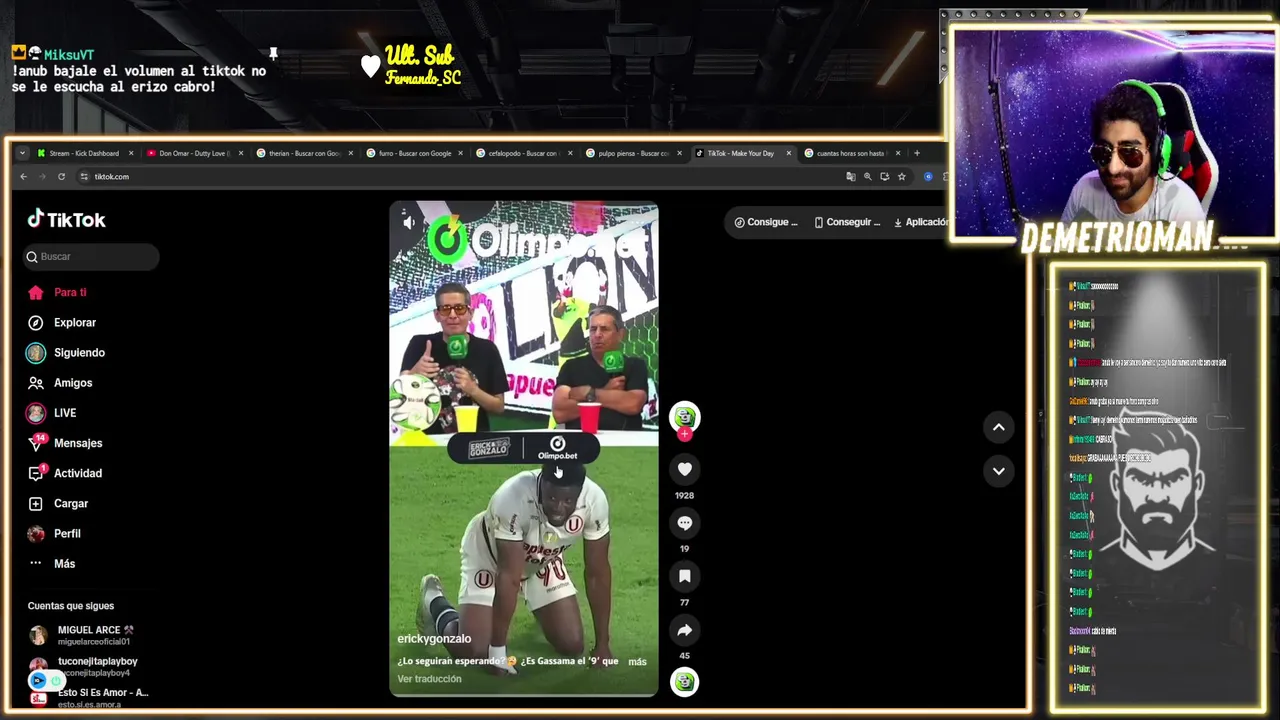Click Conseguir app button
The height and width of the screenshot is (720, 1280).
(x=847, y=222)
